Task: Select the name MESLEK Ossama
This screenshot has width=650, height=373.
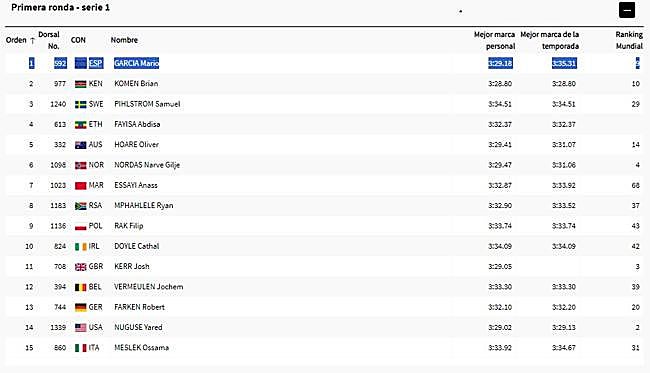Action: [142, 348]
